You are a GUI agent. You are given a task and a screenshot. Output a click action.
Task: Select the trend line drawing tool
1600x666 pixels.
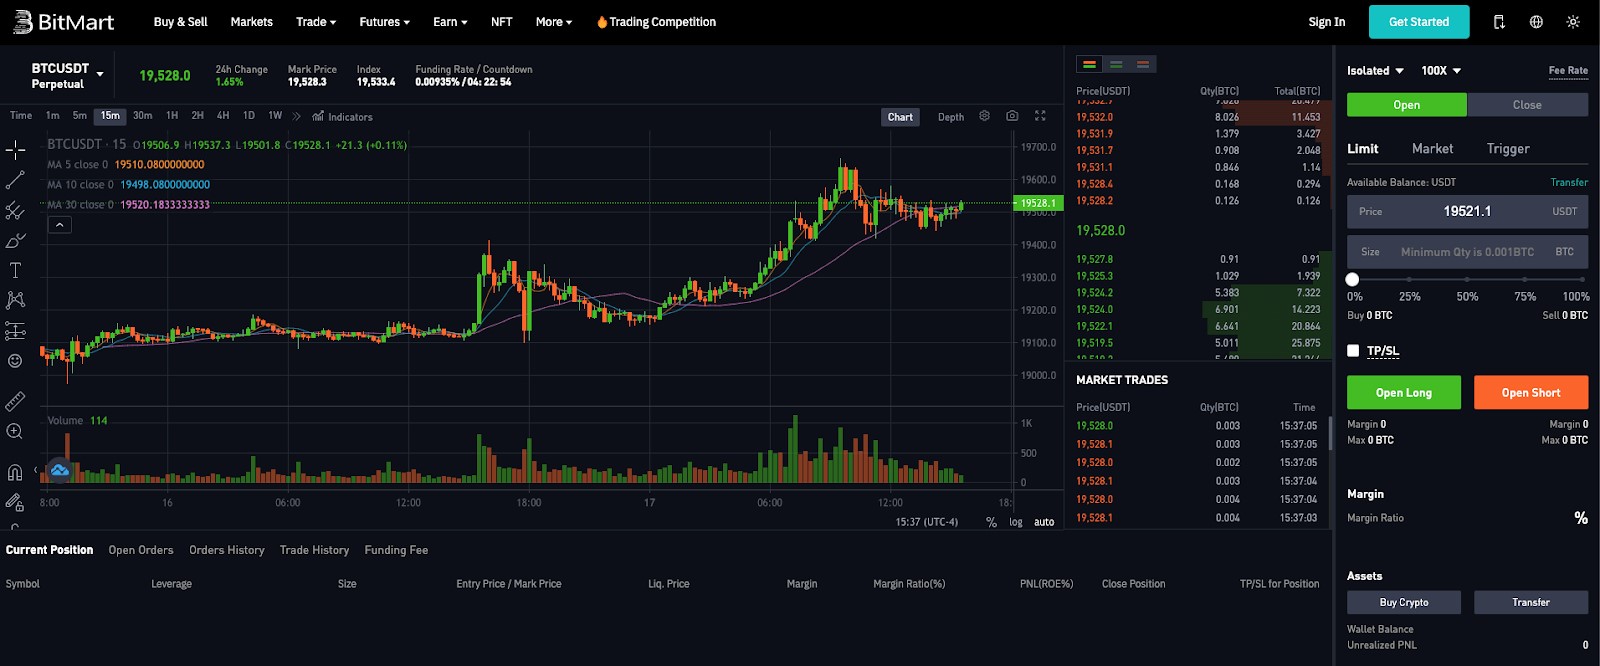(15, 180)
